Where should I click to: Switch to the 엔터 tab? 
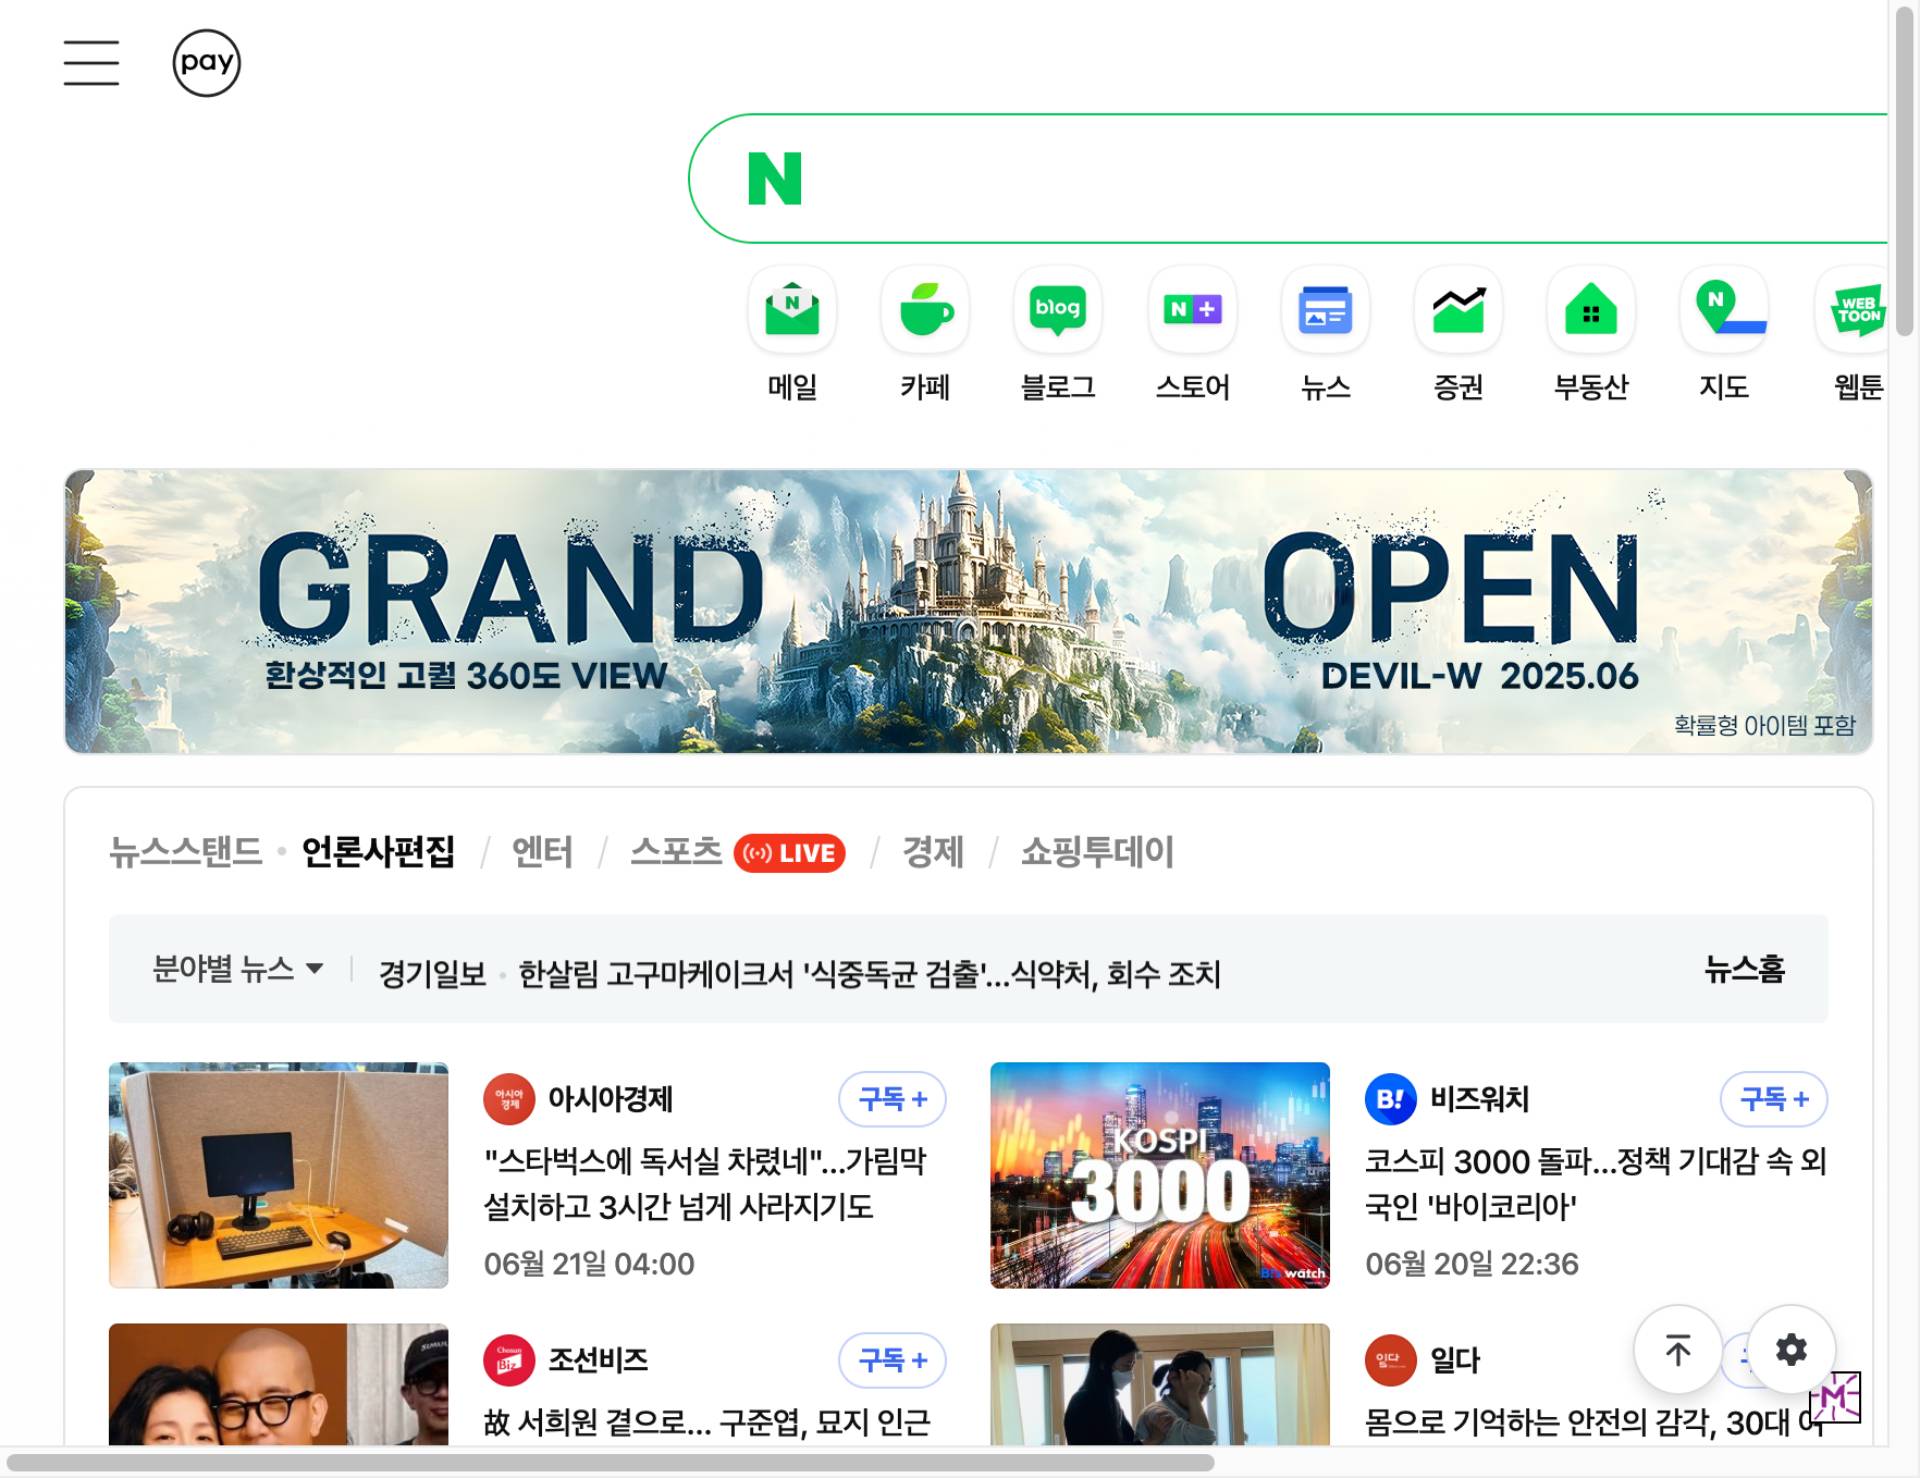click(x=542, y=852)
